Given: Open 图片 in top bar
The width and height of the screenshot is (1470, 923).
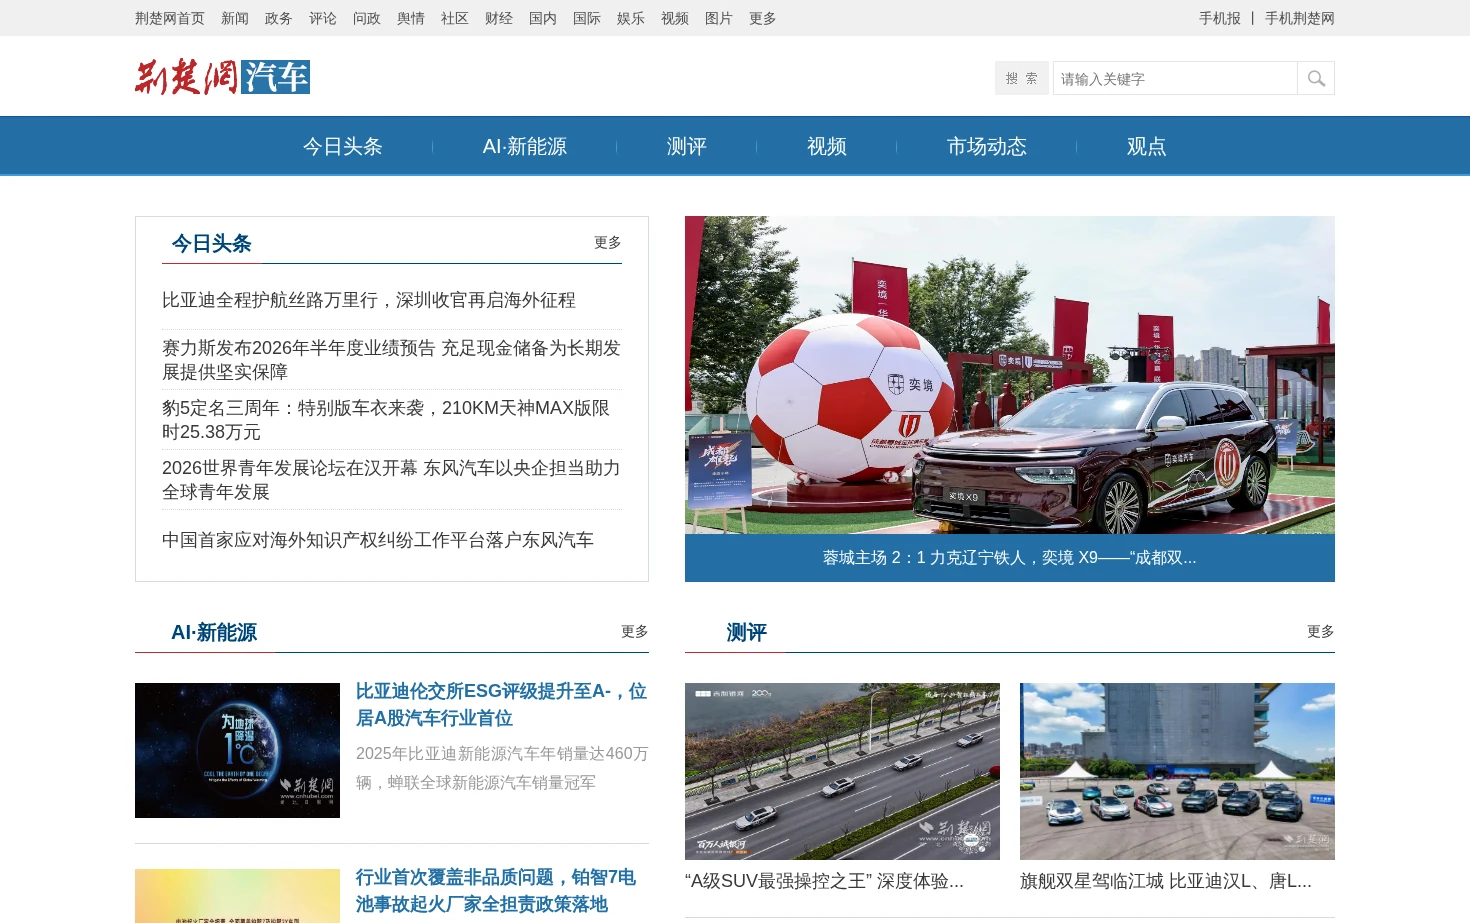Looking at the screenshot, I should click(719, 18).
